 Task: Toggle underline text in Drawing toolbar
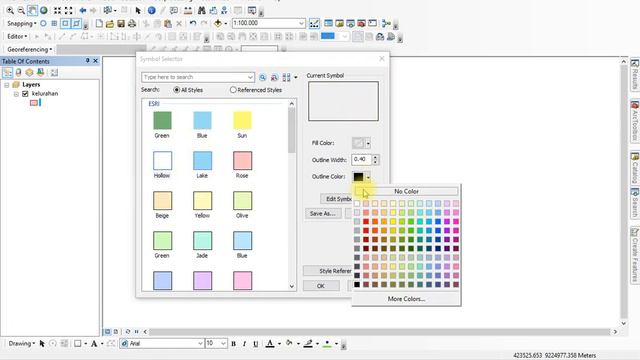256,344
